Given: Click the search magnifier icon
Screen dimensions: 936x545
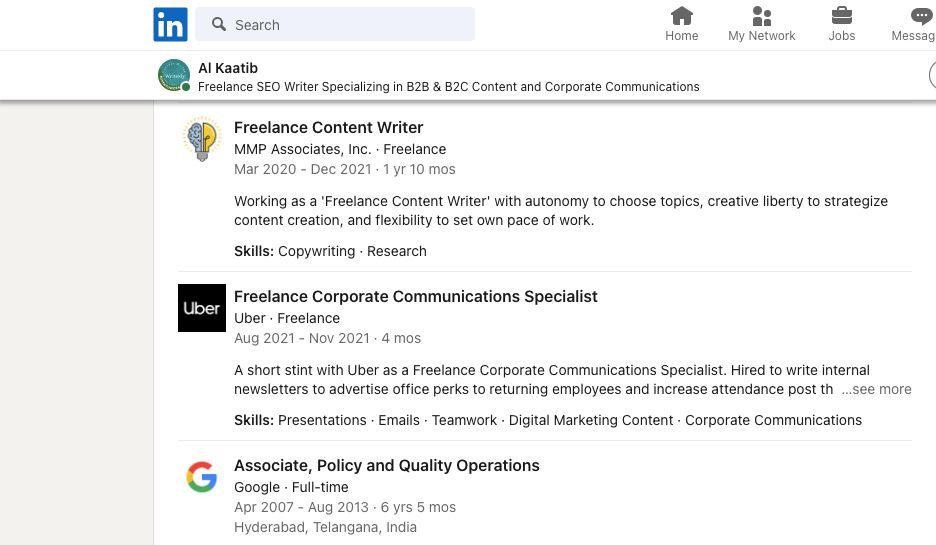Looking at the screenshot, I should point(219,24).
